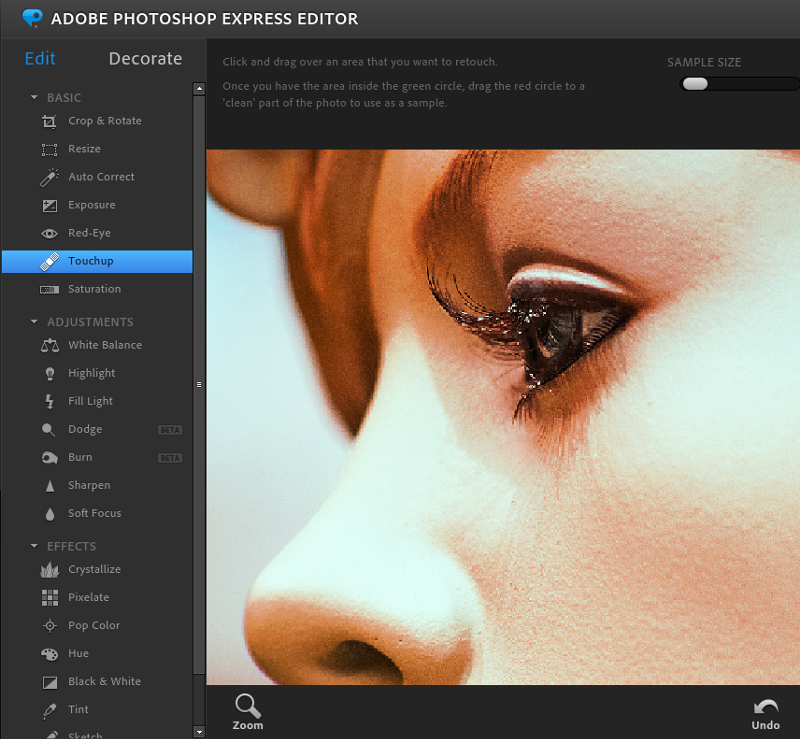The image size is (800, 739).
Task: Click the BETA badge next to Burn
Action: (x=170, y=458)
